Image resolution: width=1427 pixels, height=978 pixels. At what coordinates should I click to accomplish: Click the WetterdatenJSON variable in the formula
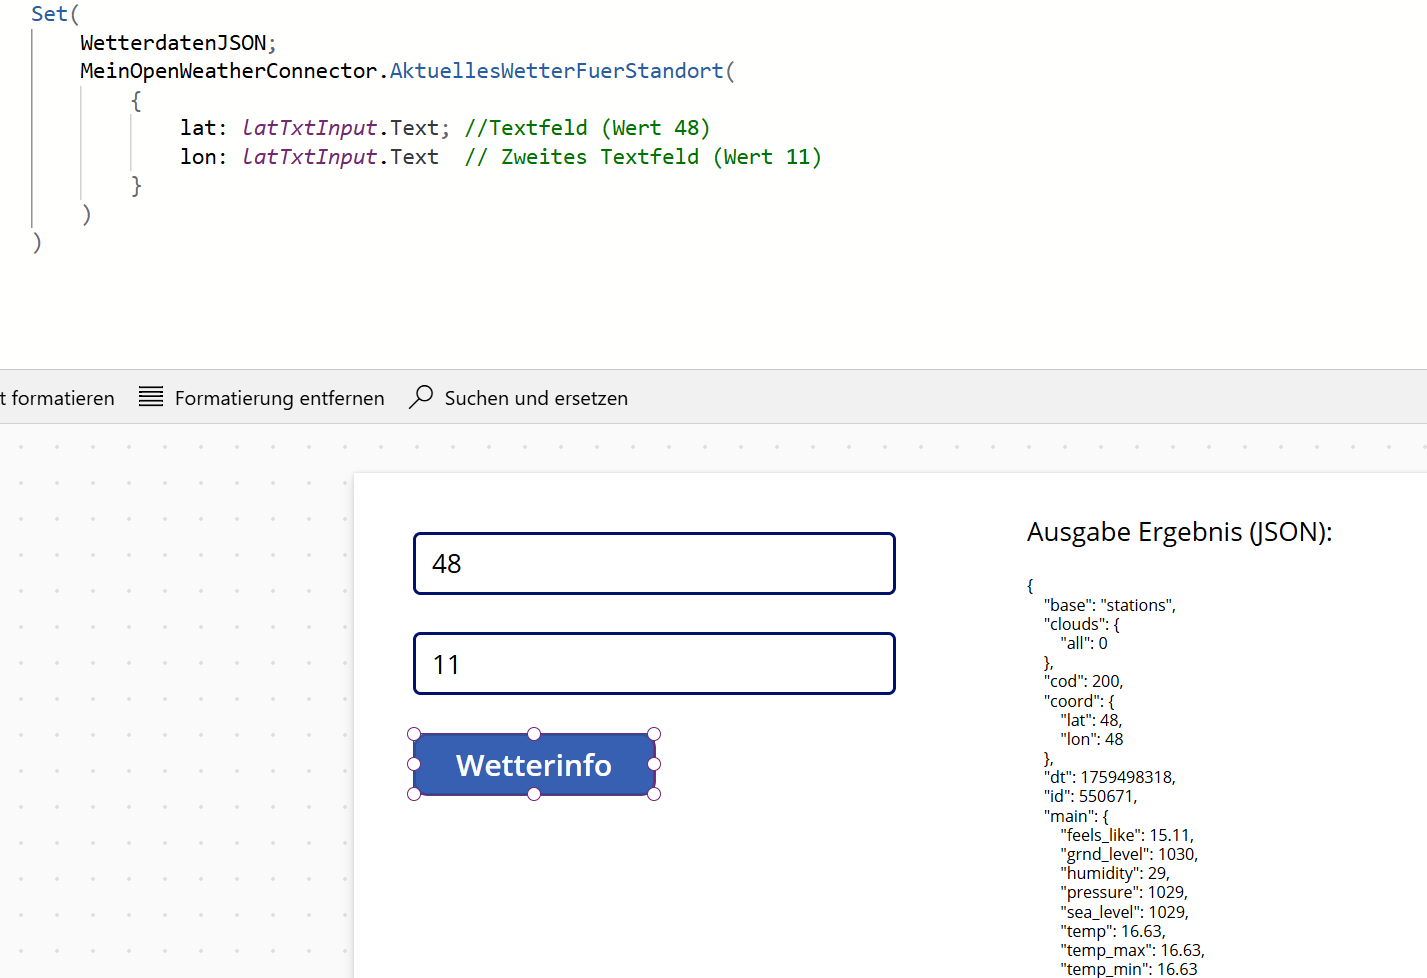tap(173, 43)
